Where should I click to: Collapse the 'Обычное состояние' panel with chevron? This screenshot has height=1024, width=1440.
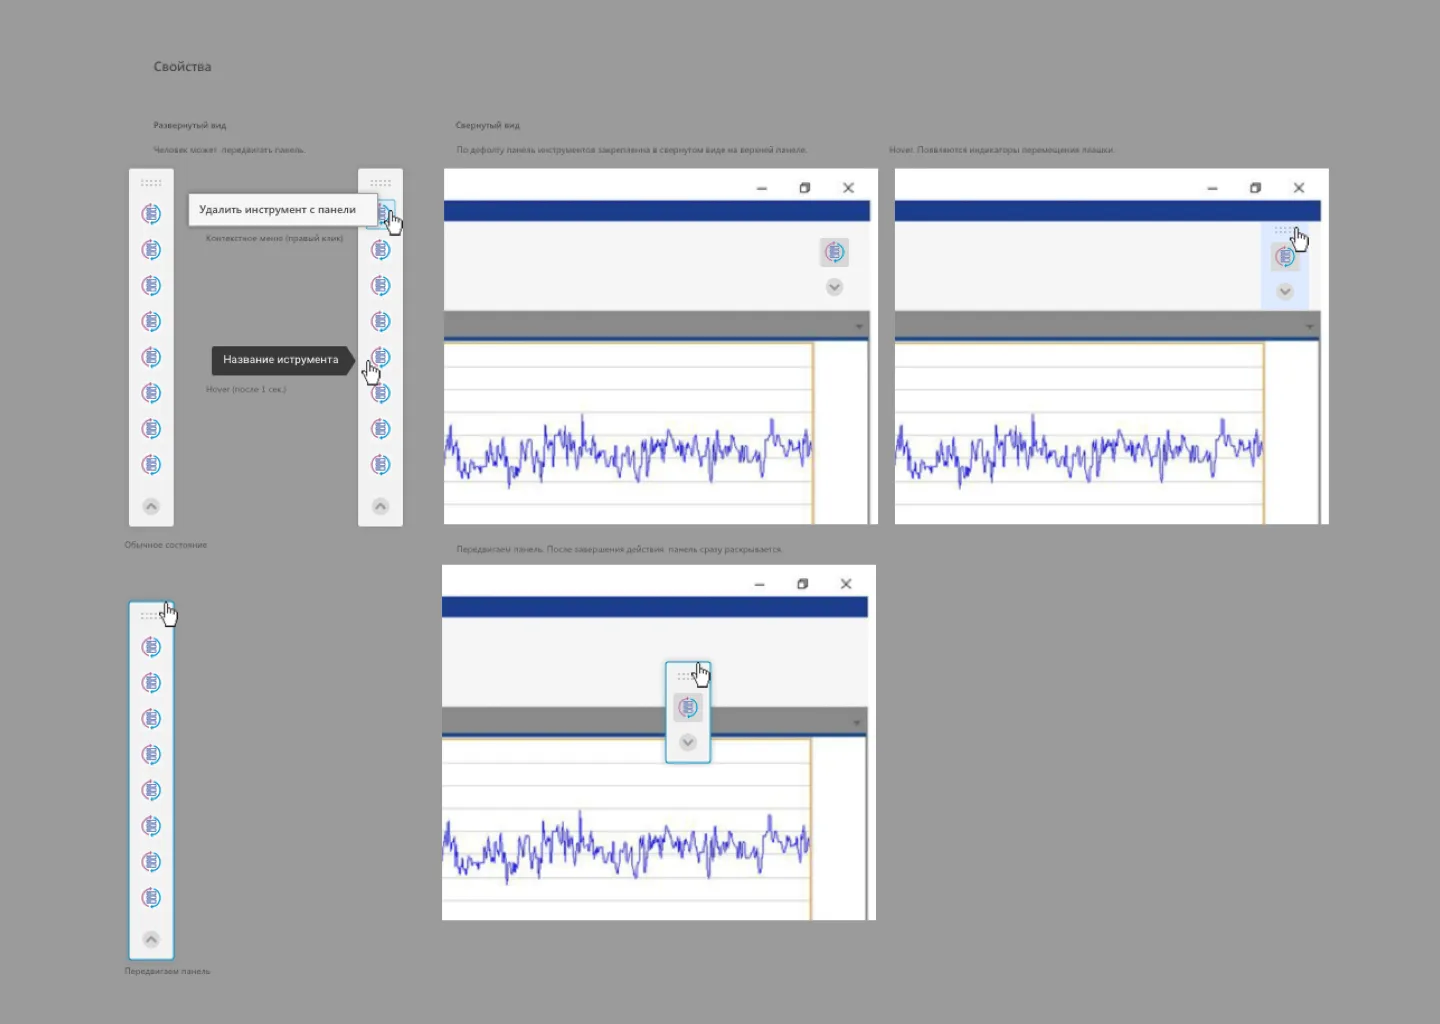tap(151, 507)
